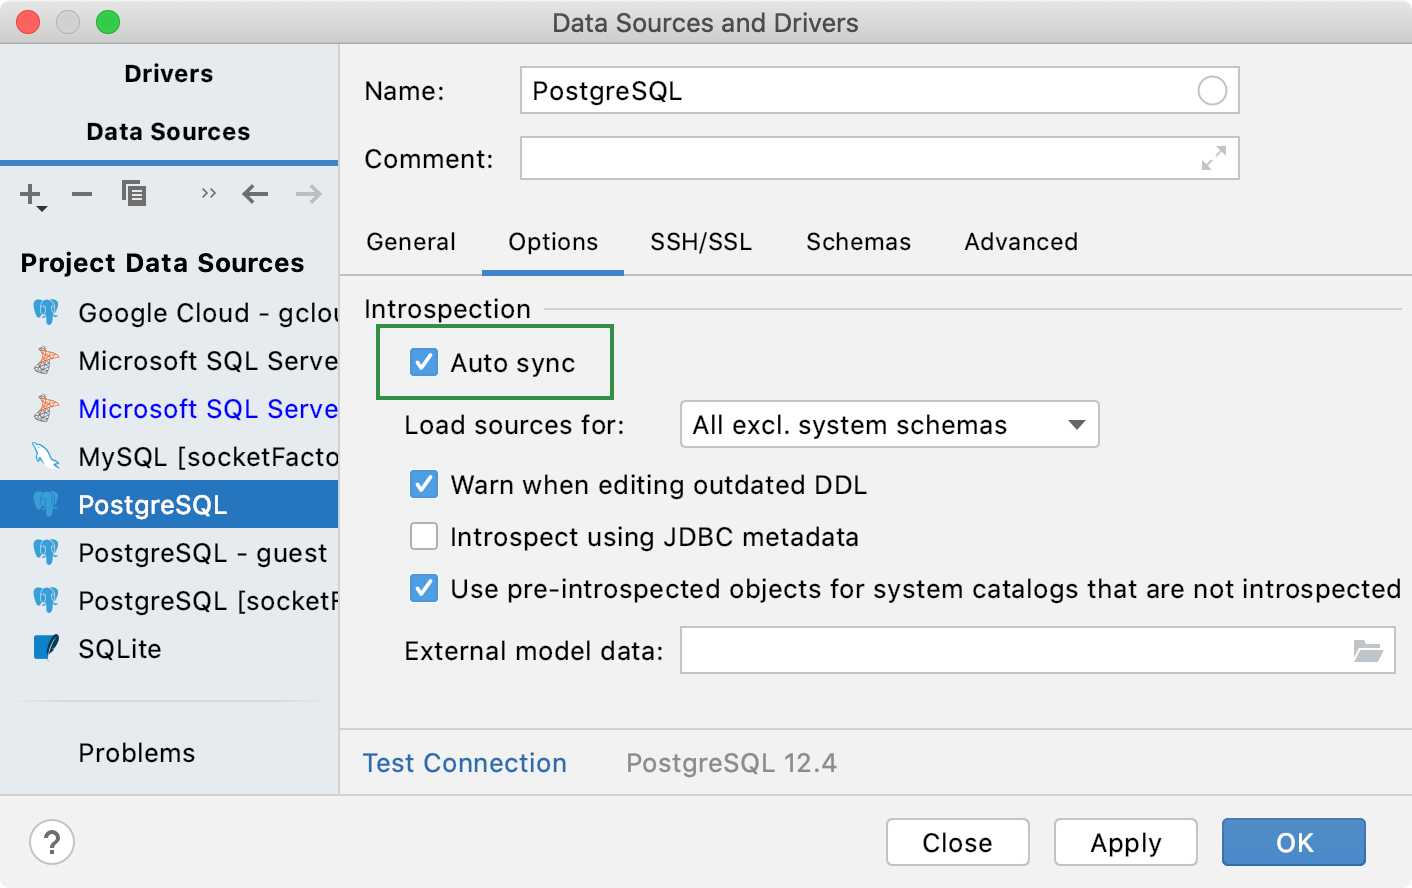Remove the selected data source
Viewport: 1412px width, 888px height.
click(82, 194)
